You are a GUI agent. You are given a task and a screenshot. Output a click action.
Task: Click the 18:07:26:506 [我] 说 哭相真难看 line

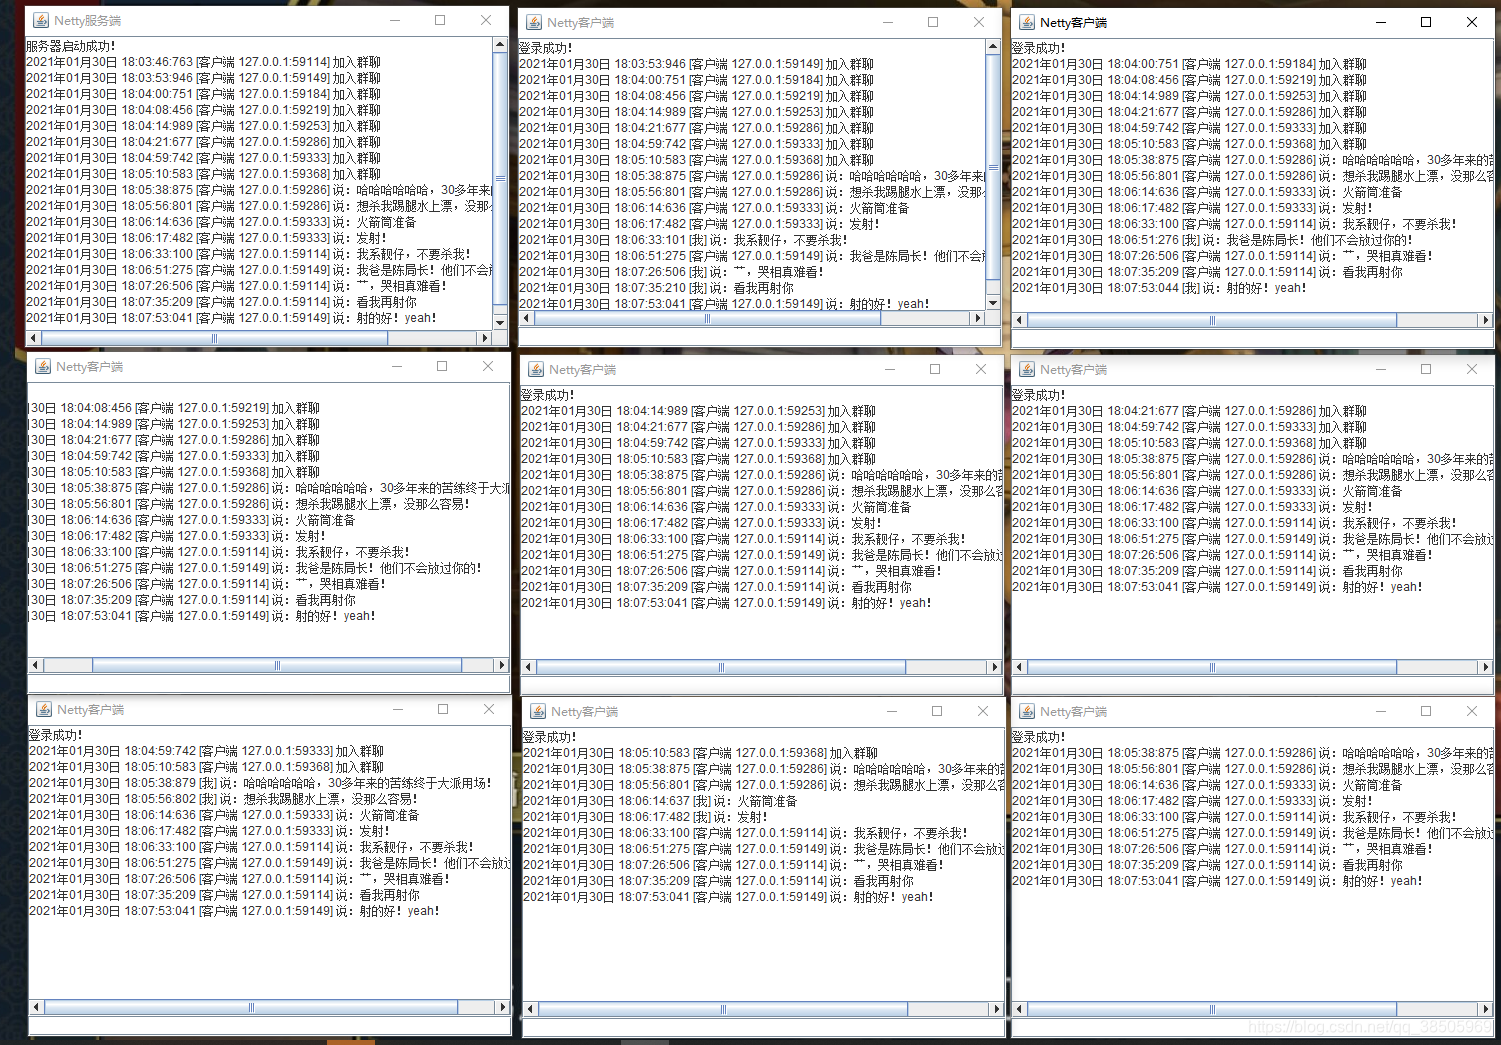point(671,272)
